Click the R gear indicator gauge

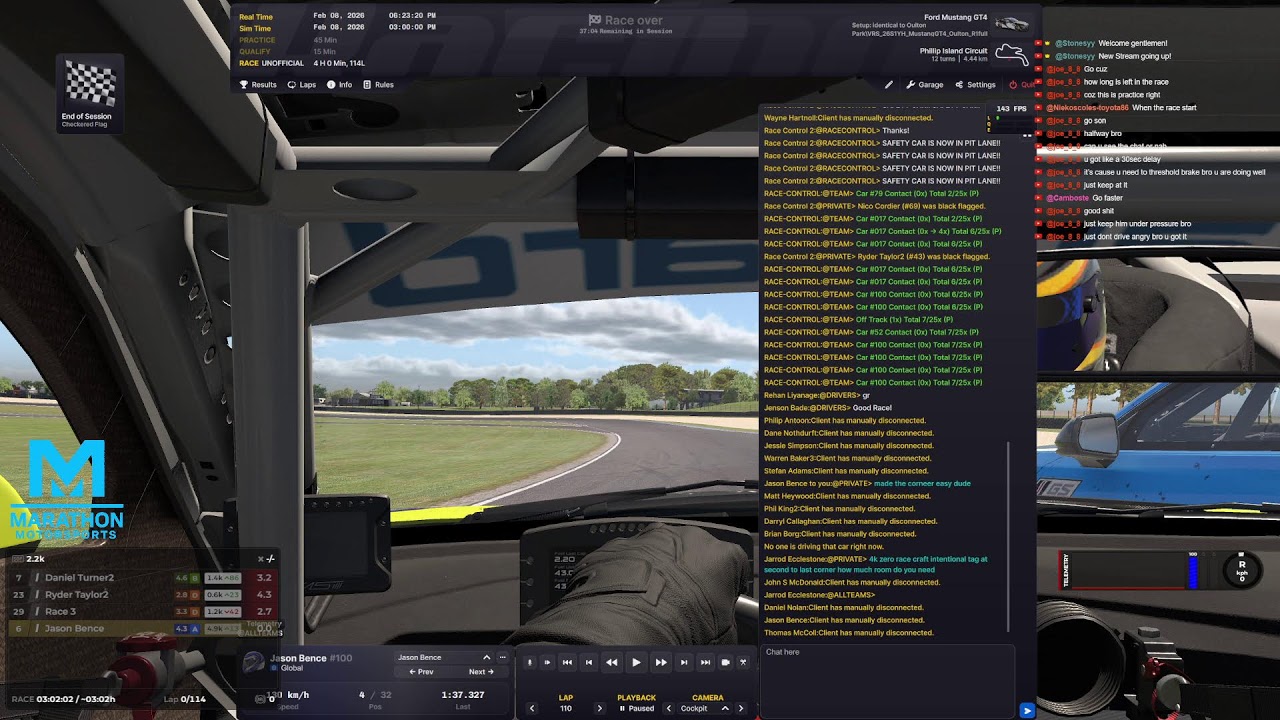(1242, 570)
